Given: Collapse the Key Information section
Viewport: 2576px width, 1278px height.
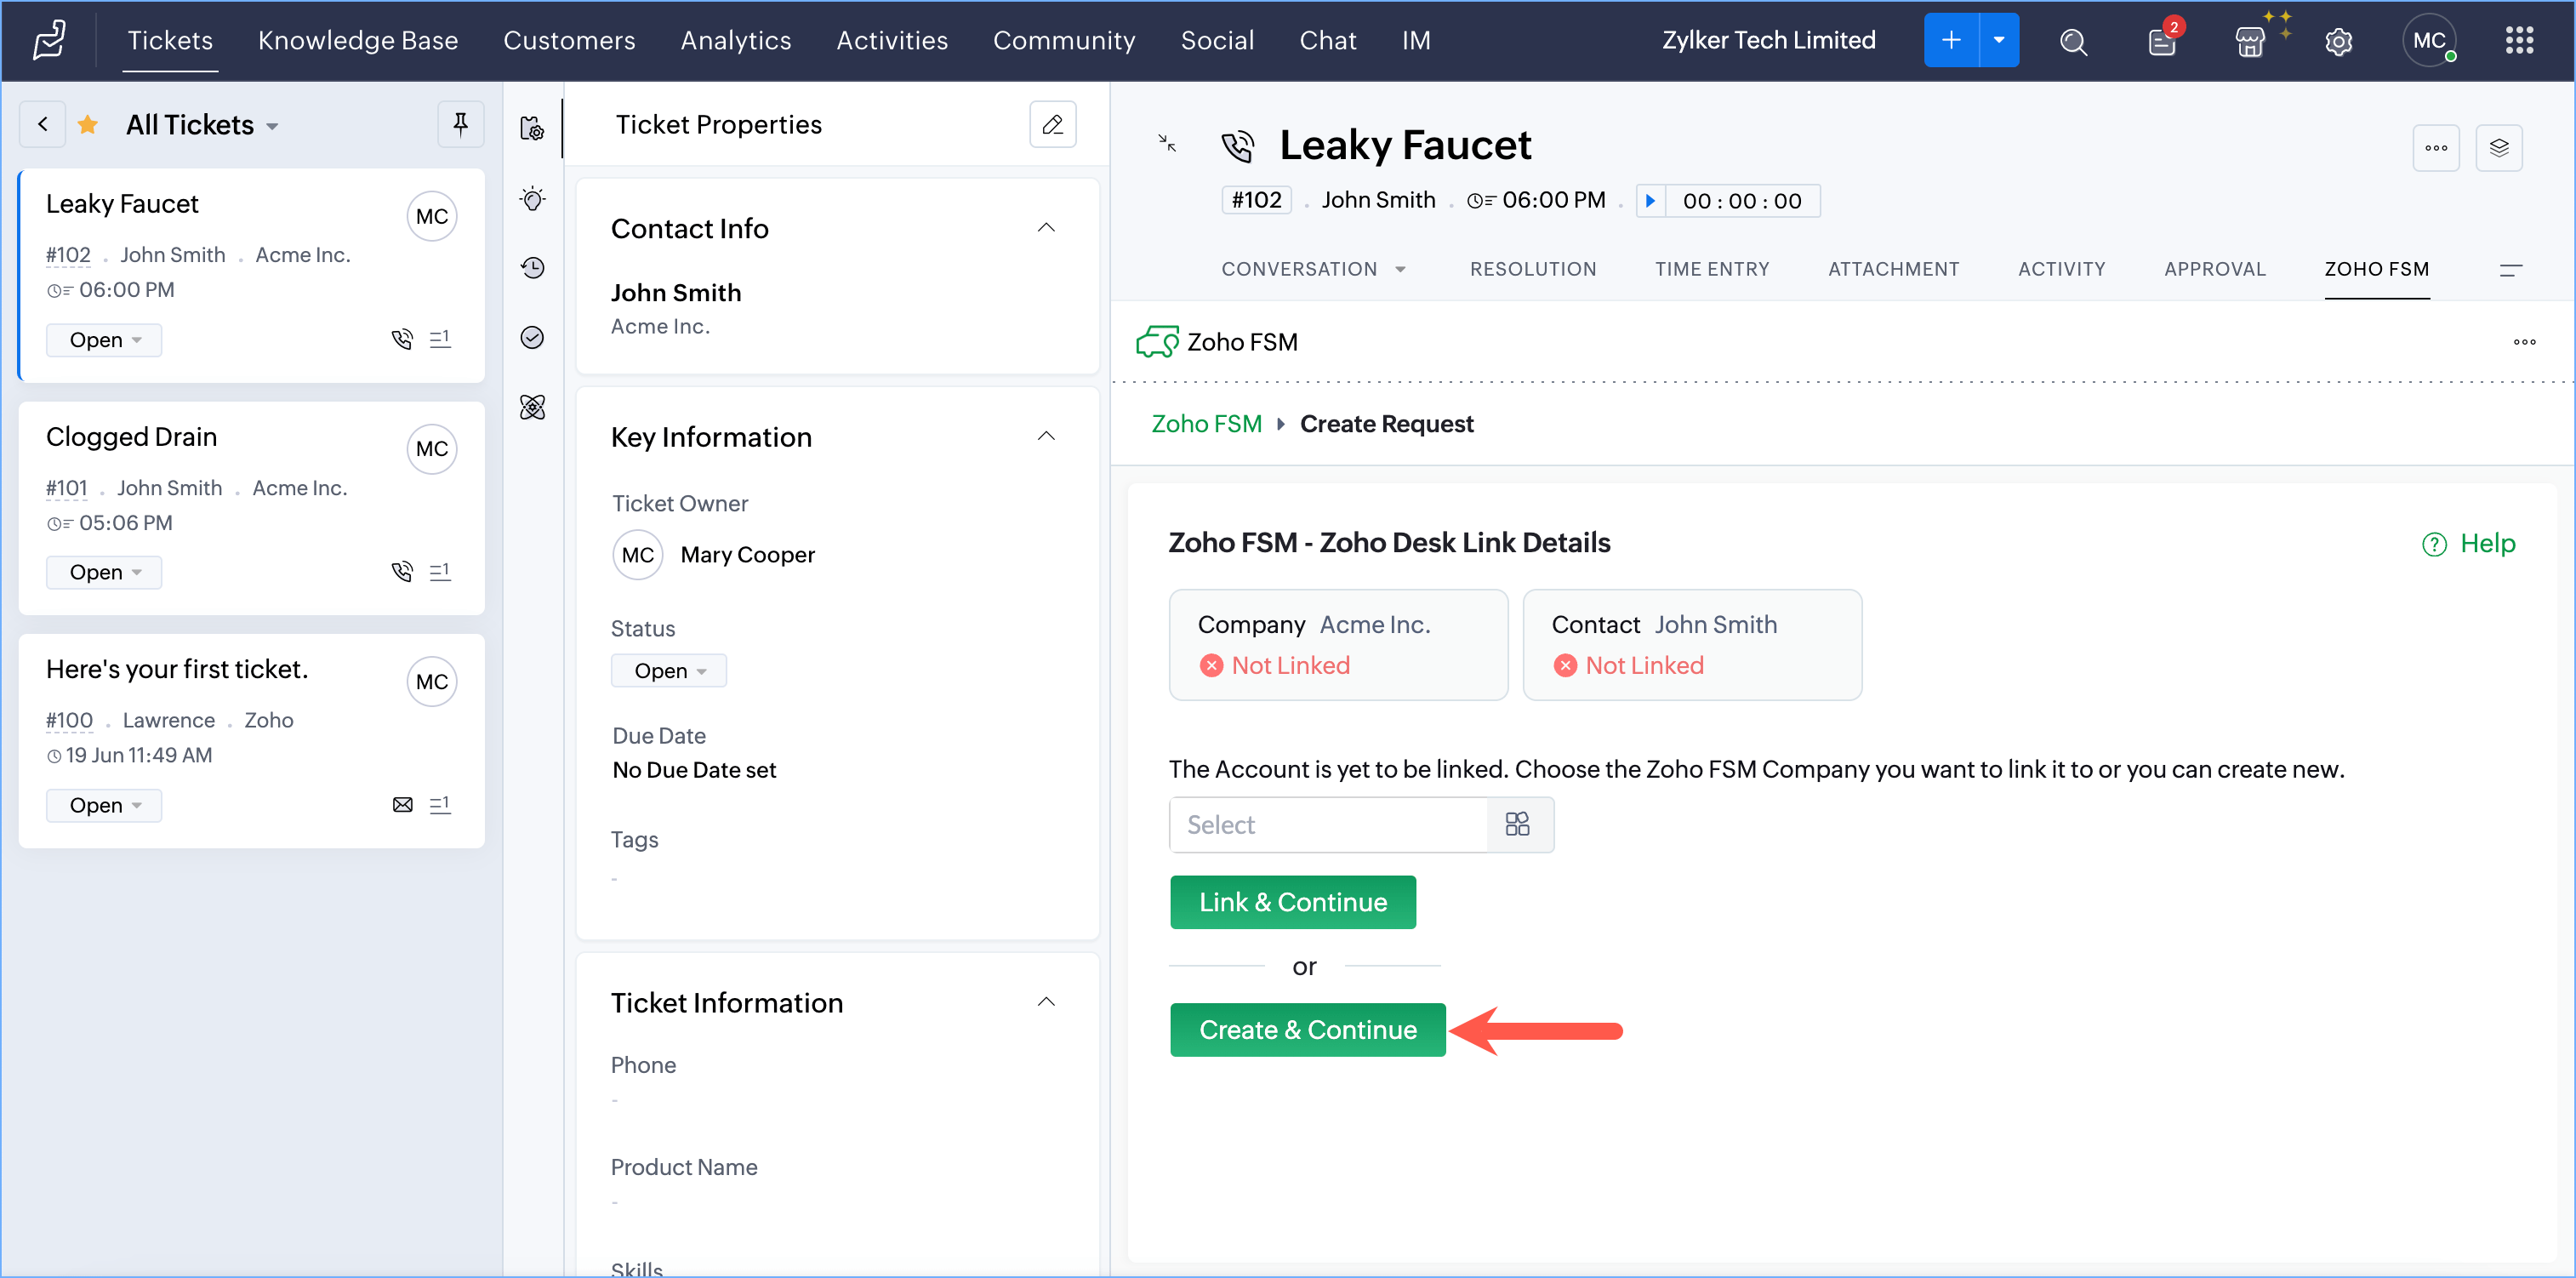Looking at the screenshot, I should coord(1046,436).
